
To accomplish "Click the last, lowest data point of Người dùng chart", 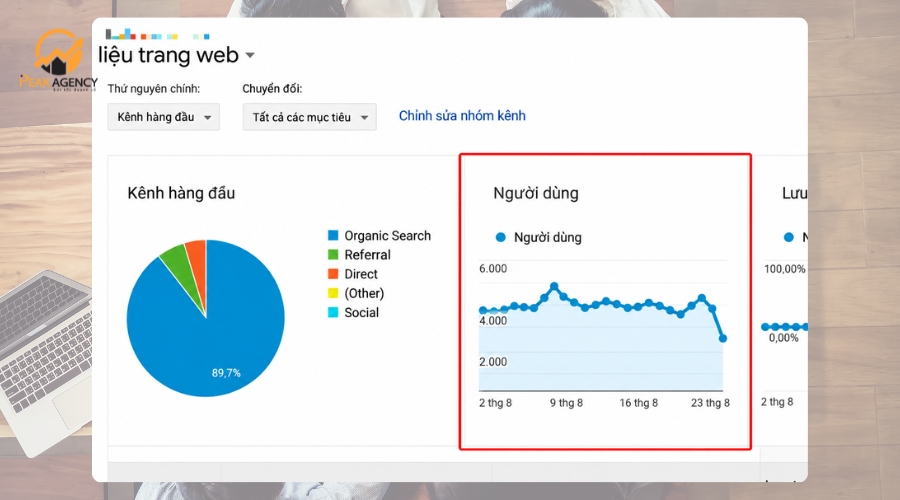I will [x=723, y=339].
